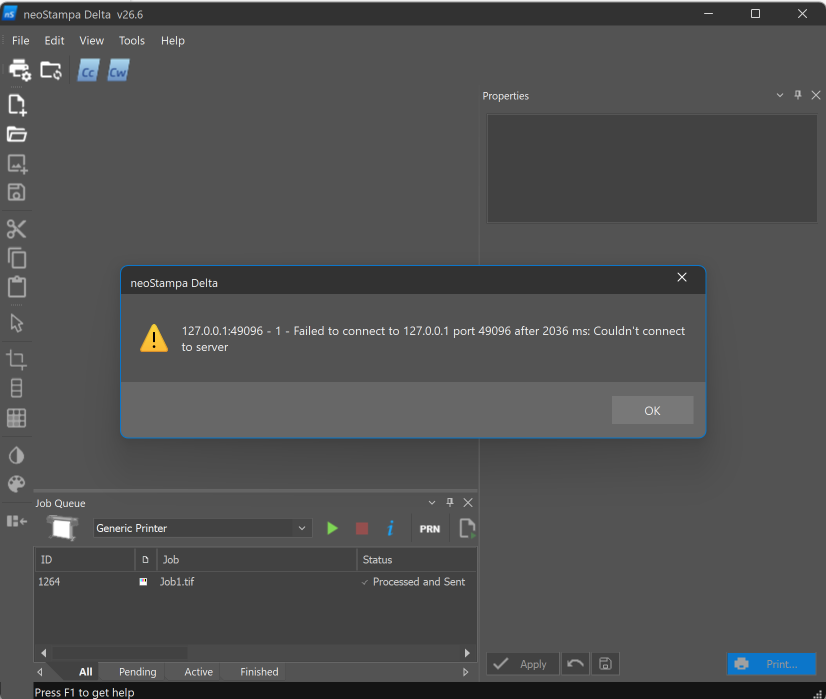Cut with the scissors icon

point(16,229)
